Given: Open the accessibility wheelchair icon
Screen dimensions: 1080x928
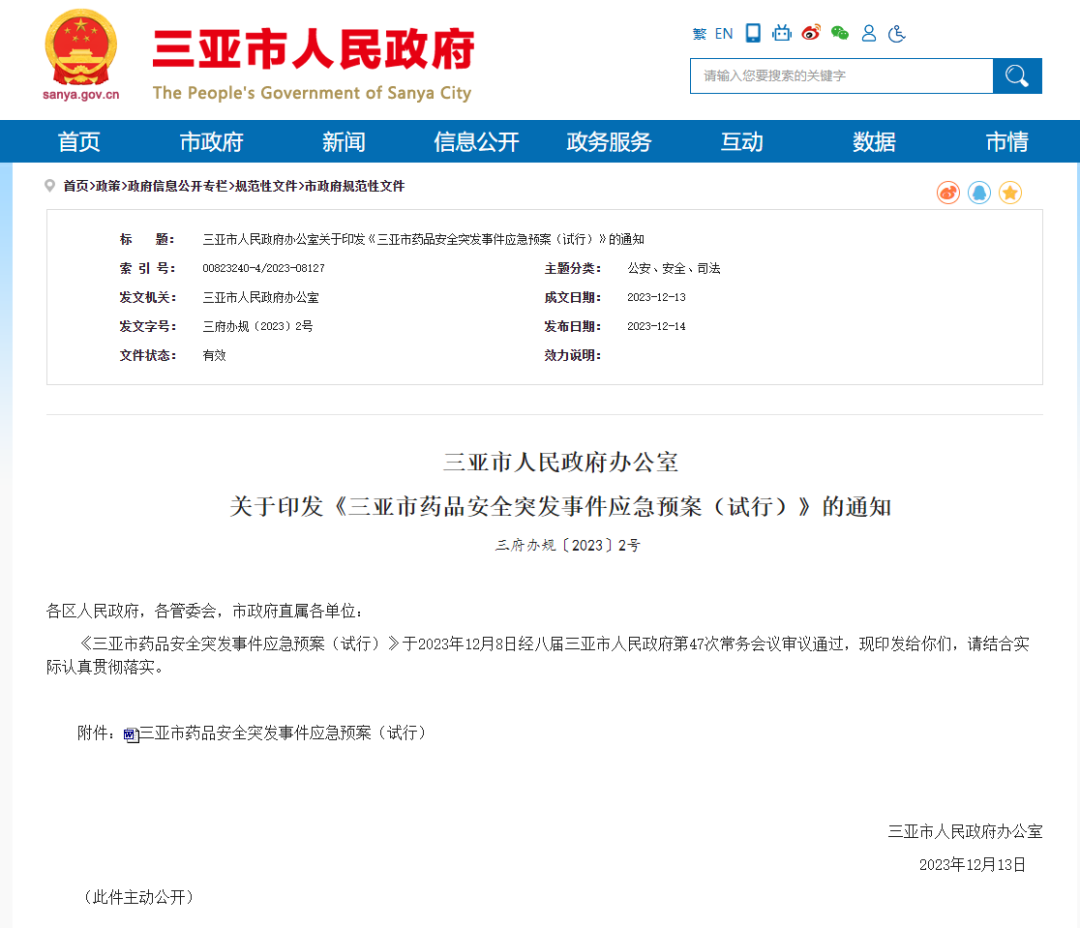Looking at the screenshot, I should click(x=897, y=33).
